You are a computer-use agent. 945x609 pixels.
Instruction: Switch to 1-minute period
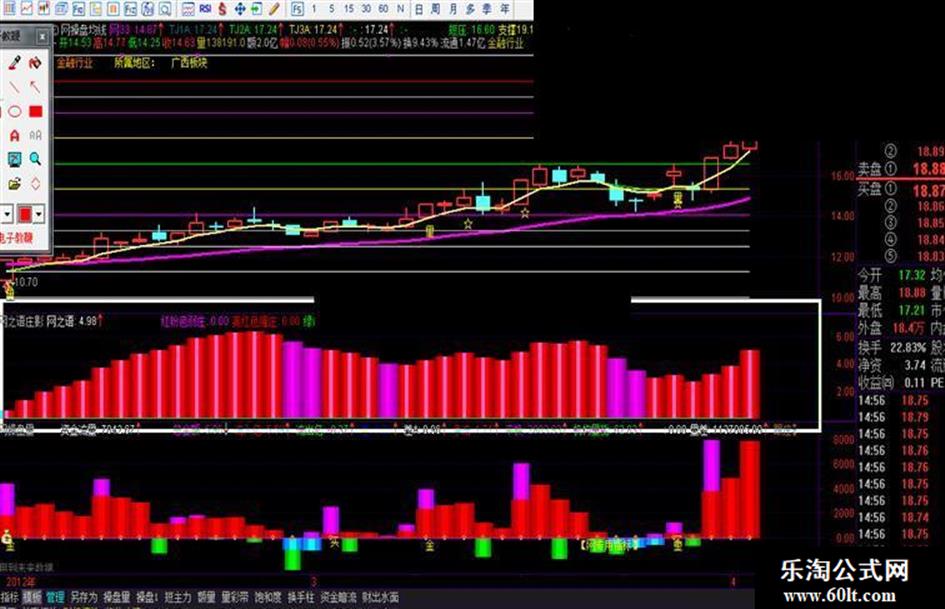[314, 8]
